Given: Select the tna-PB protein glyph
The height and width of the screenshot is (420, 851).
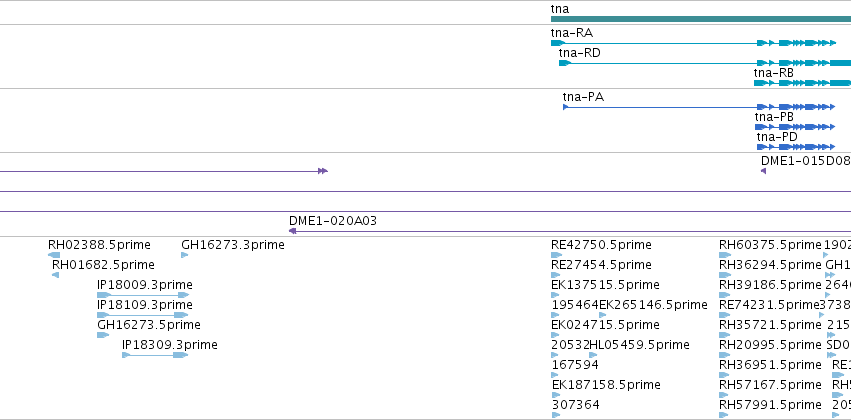Looking at the screenshot, I should point(795,127).
